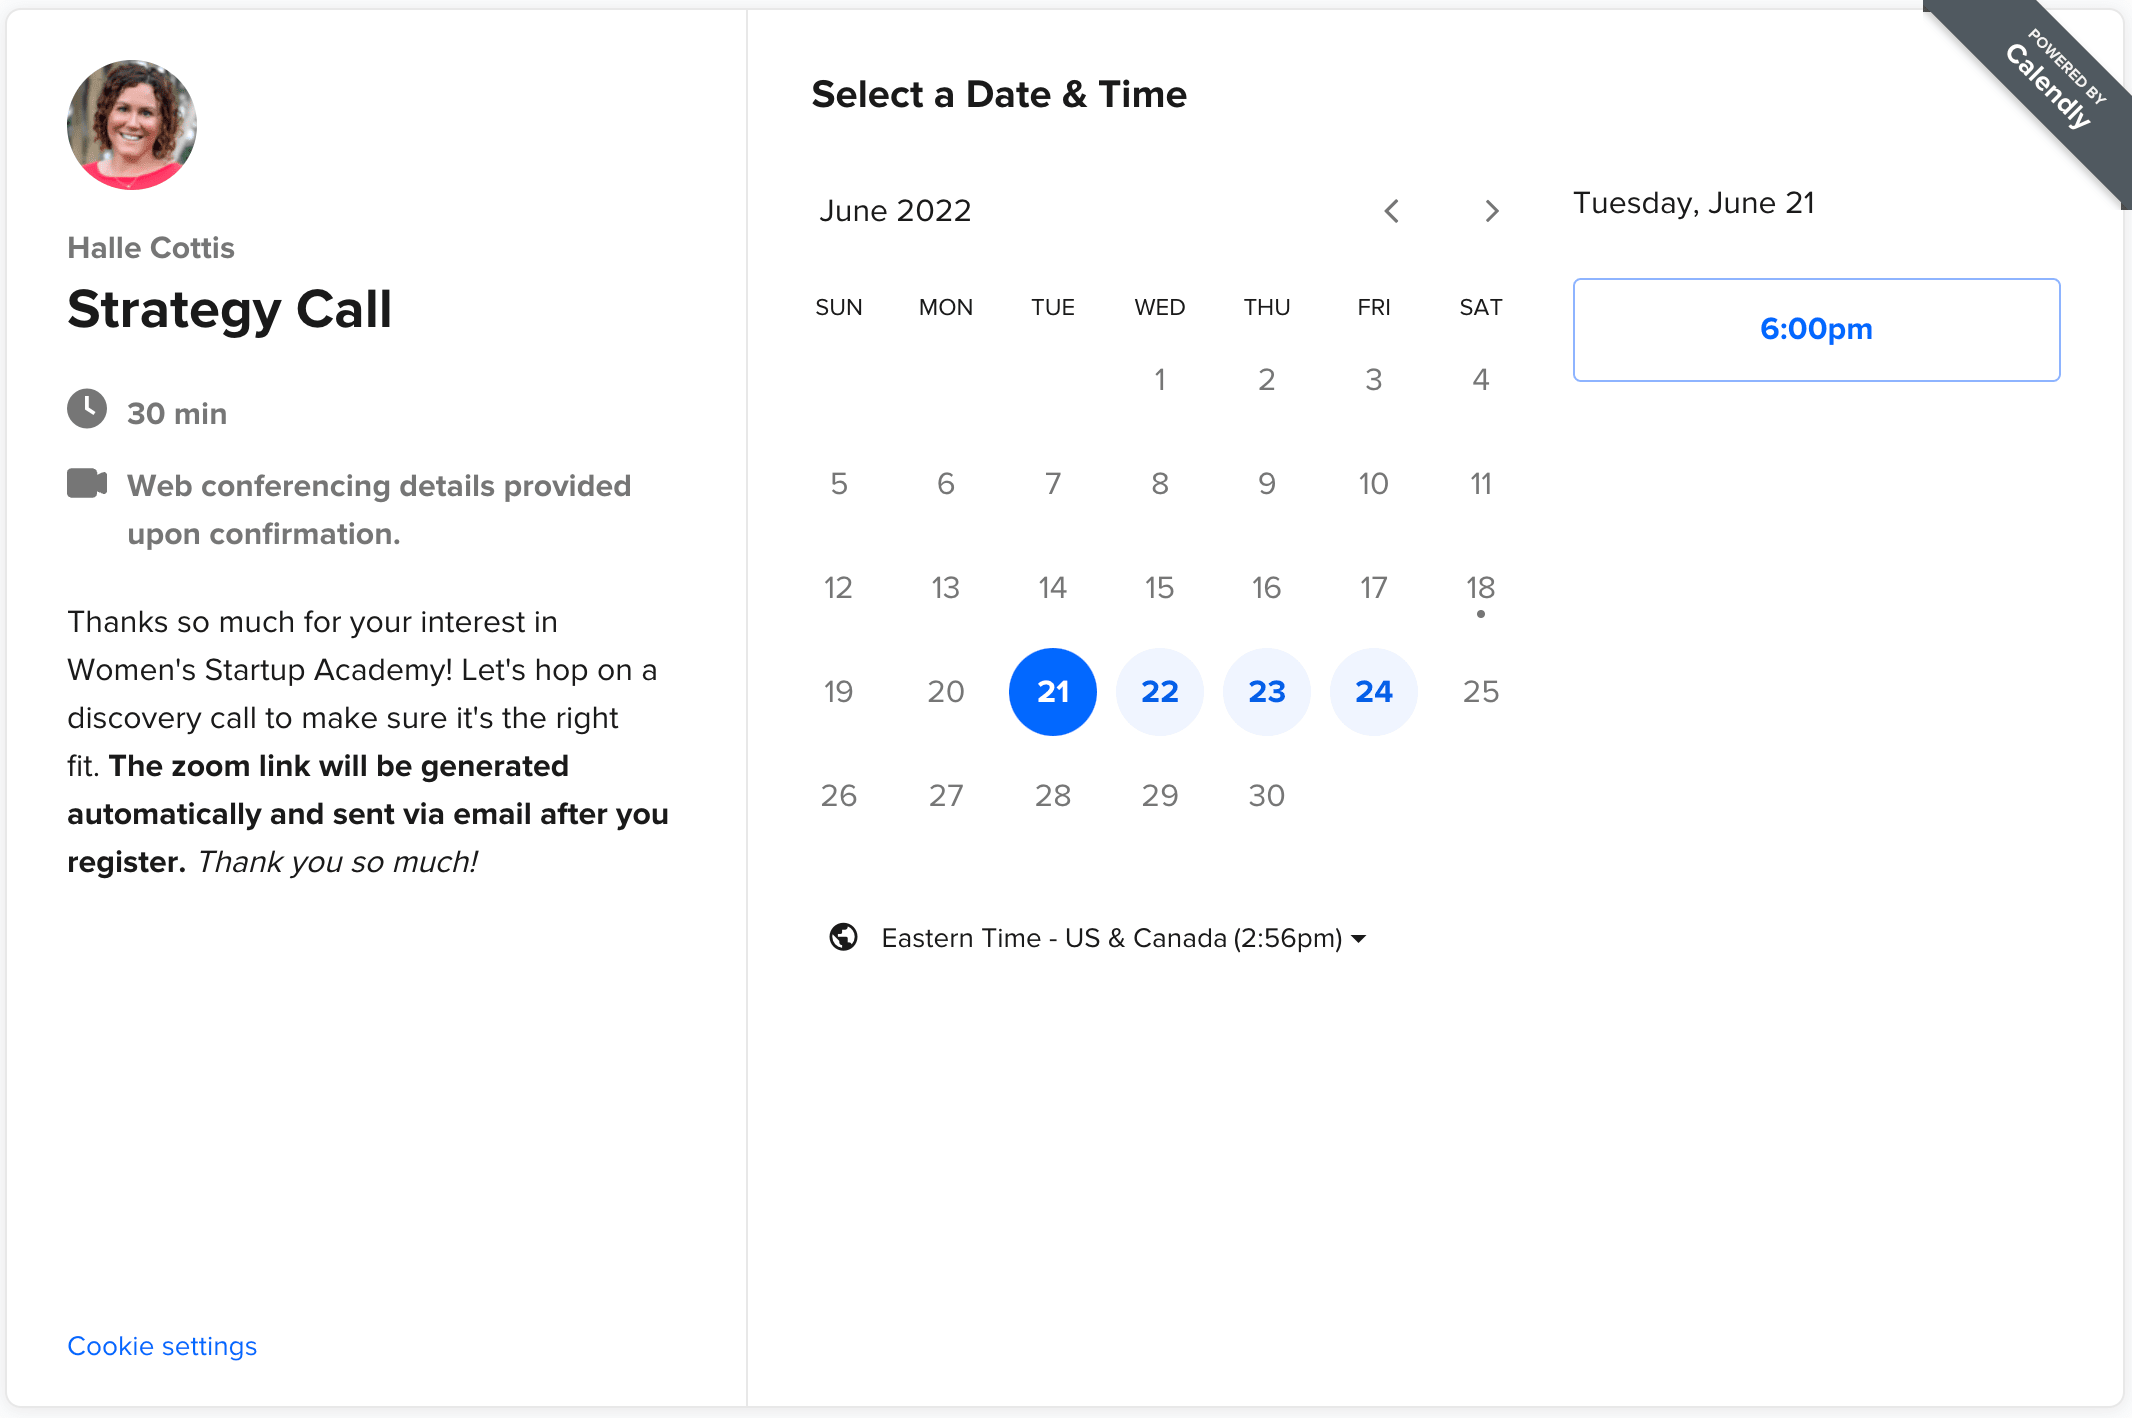Click the globe time zone icon
Viewport: 2132px width, 1418px height.
[843, 937]
